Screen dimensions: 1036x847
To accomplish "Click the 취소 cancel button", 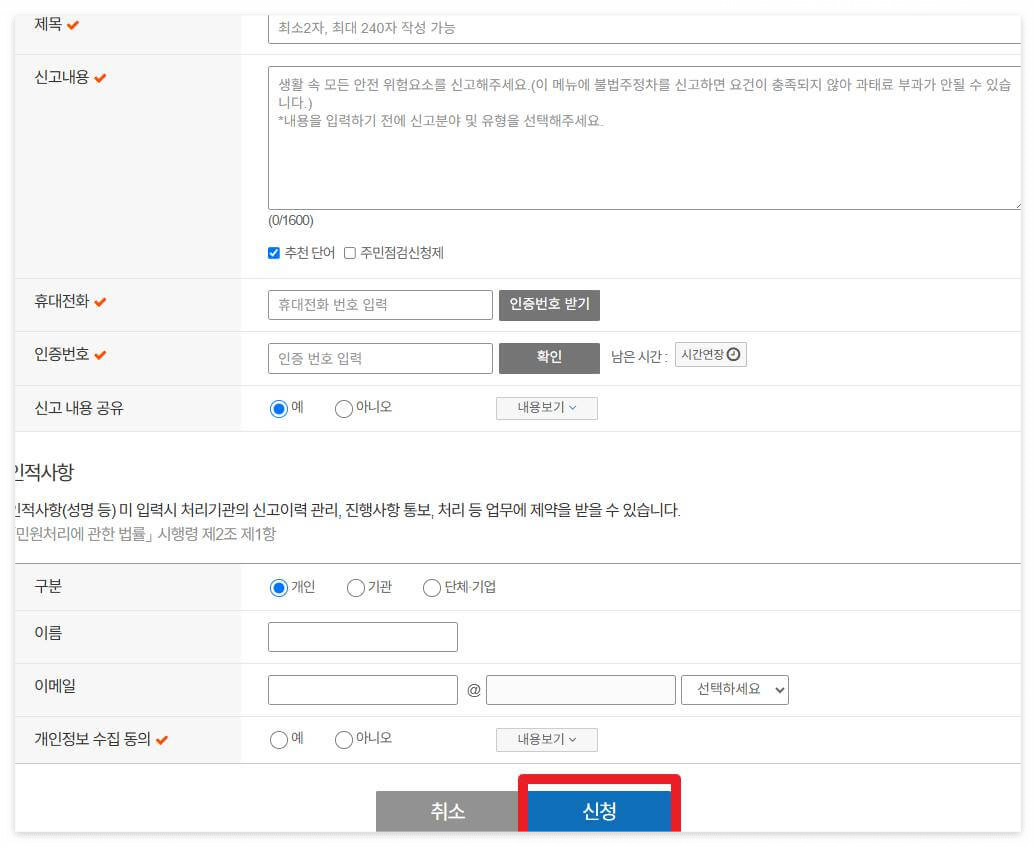I will (x=448, y=811).
